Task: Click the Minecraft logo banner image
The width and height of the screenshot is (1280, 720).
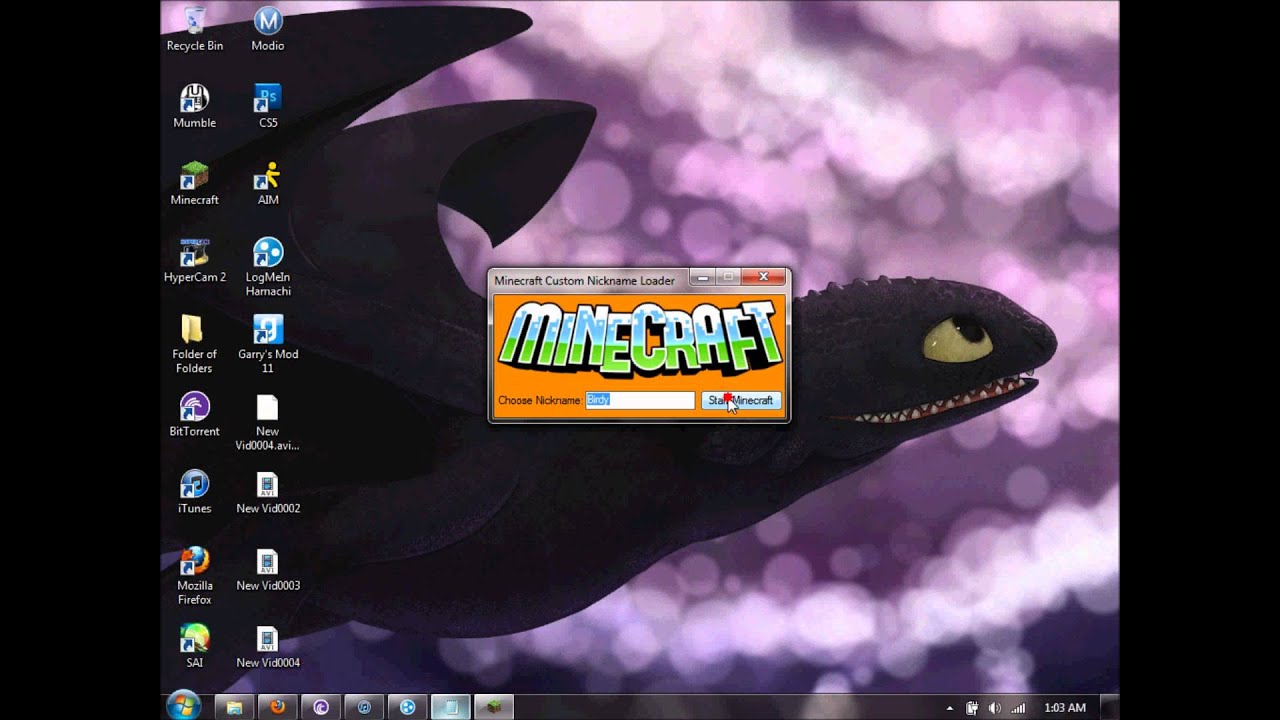Action: (x=640, y=339)
